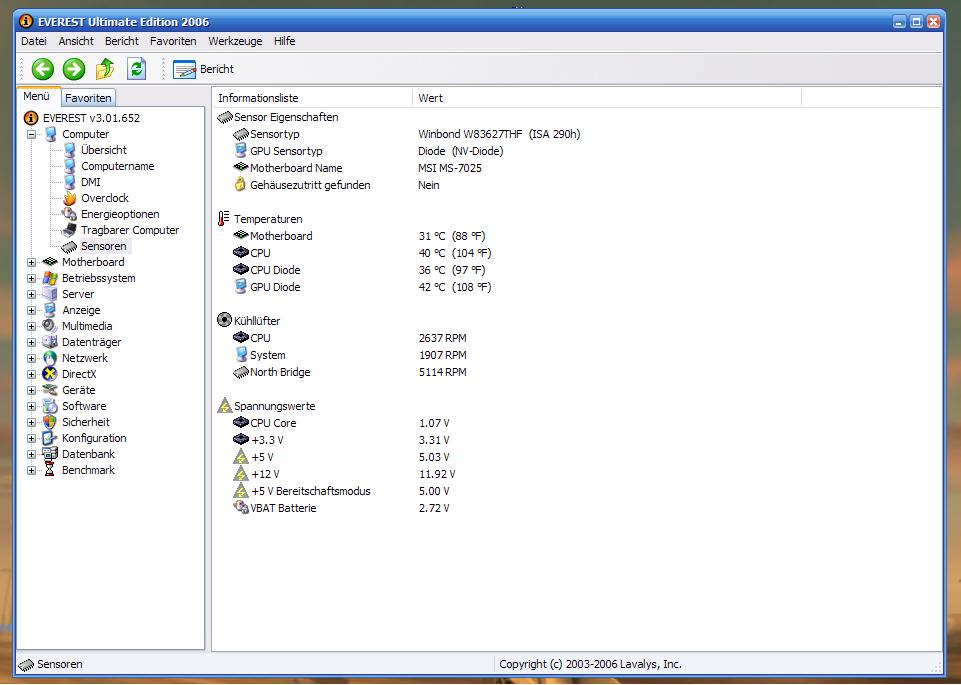The height and width of the screenshot is (685, 961).
Task: Click the Netzwerk globe icon
Action: click(50, 358)
